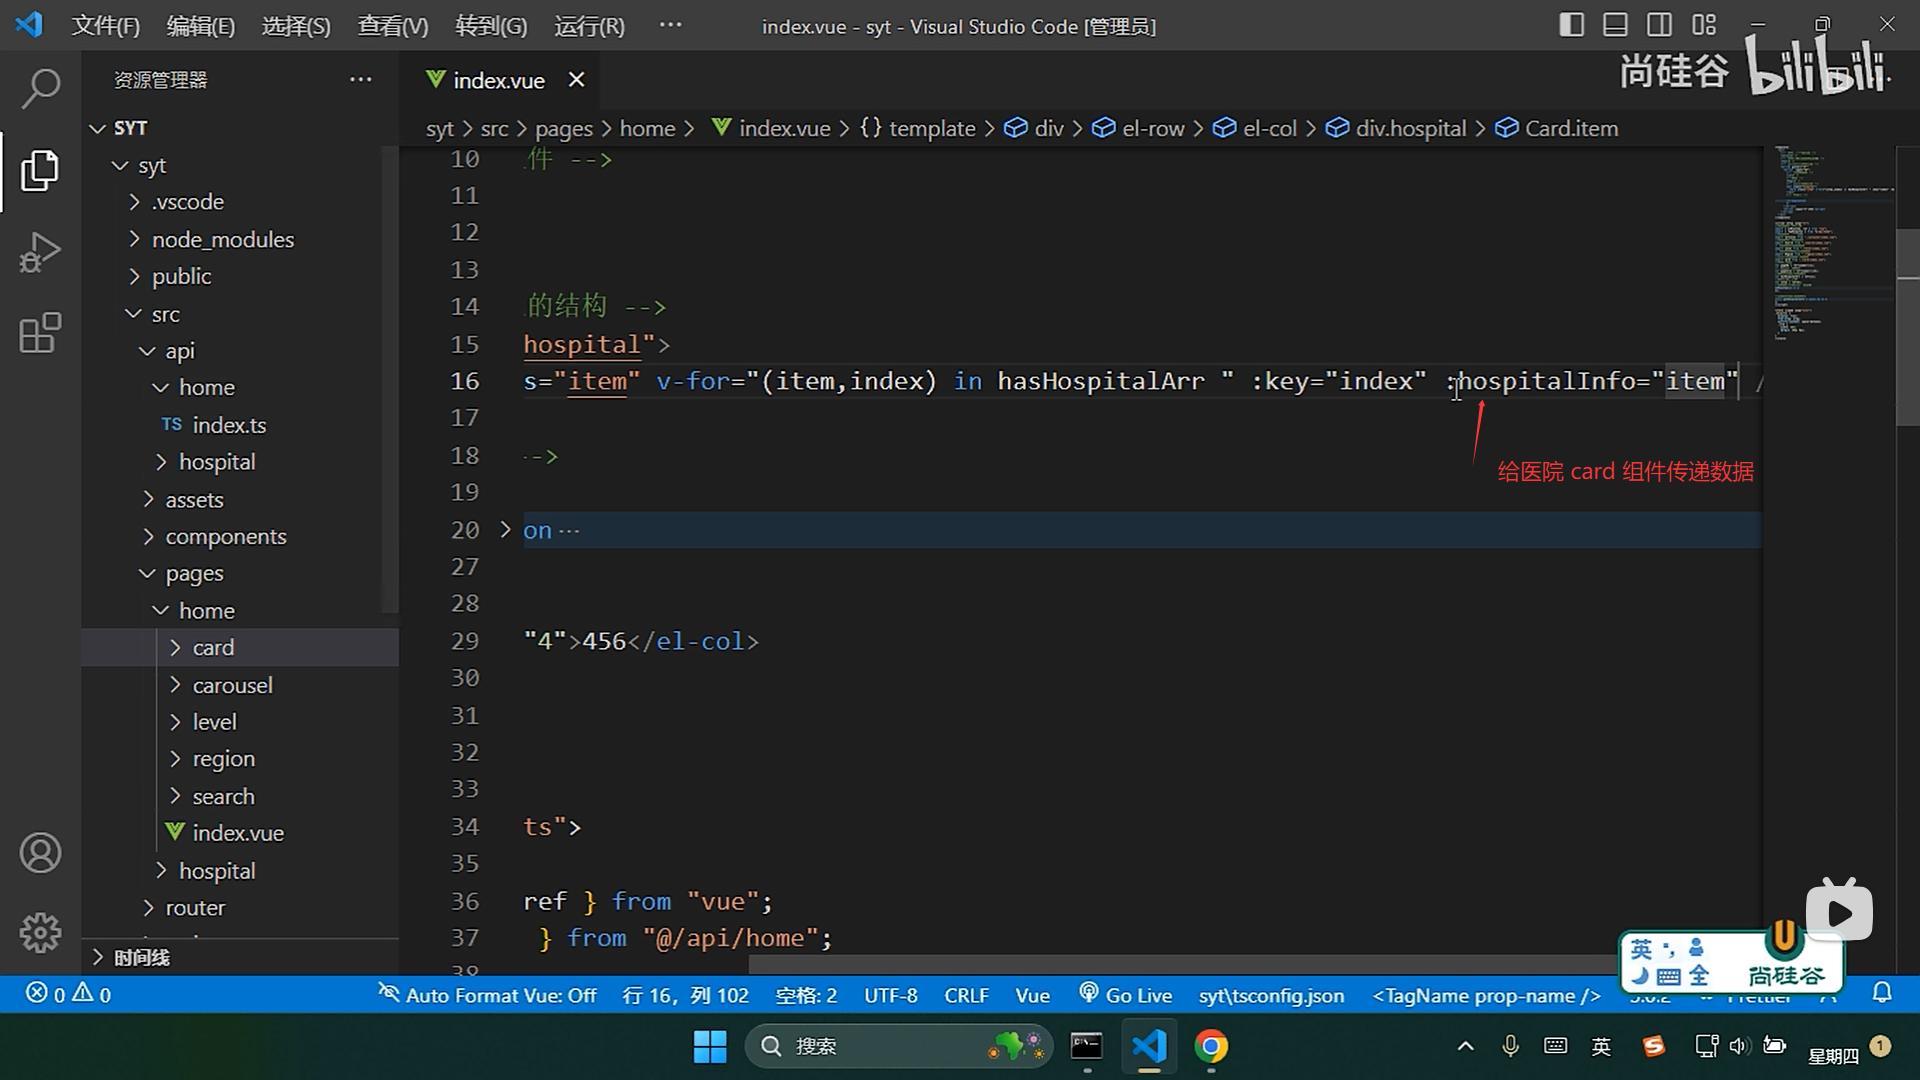Screen dimensions: 1920x1080
Task: Open the Explorer view icon
Action: click(x=40, y=171)
